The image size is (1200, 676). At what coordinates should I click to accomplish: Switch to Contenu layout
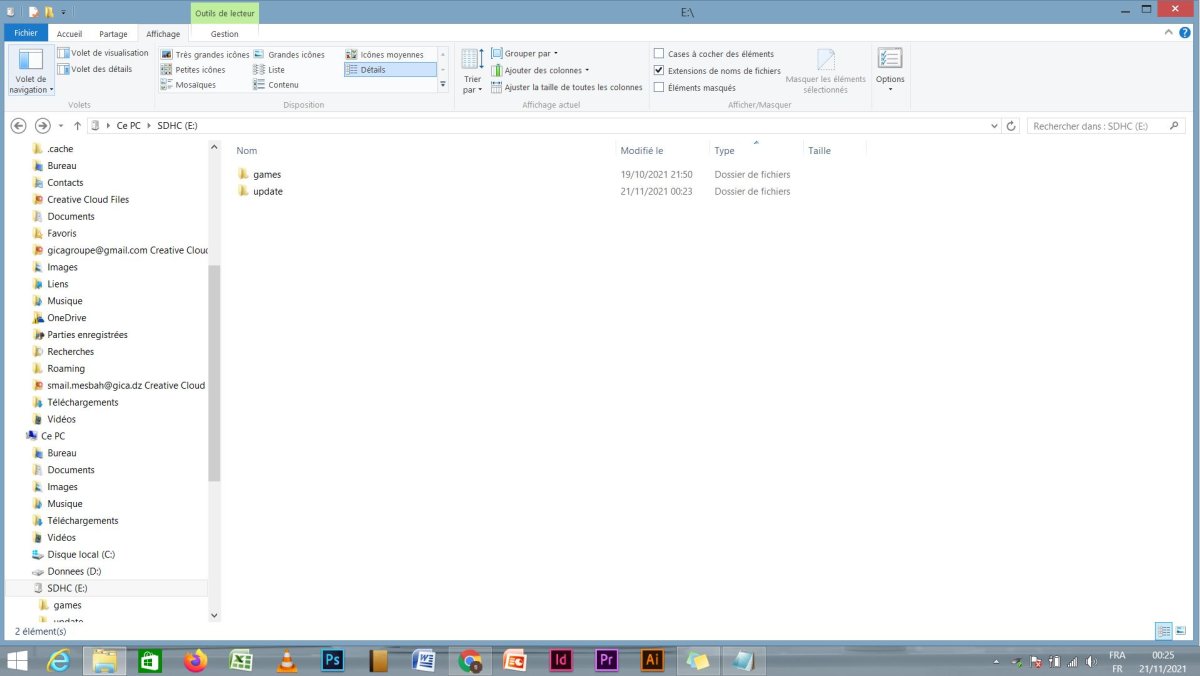click(x=276, y=85)
